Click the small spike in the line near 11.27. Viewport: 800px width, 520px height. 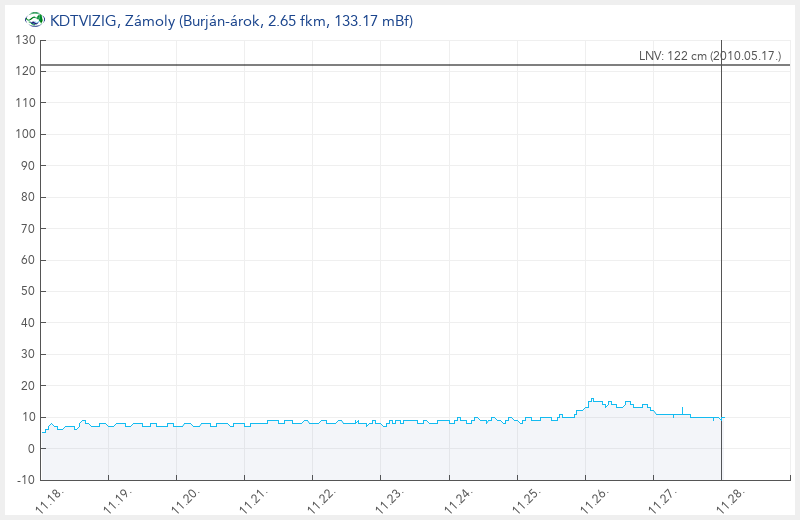[683, 408]
